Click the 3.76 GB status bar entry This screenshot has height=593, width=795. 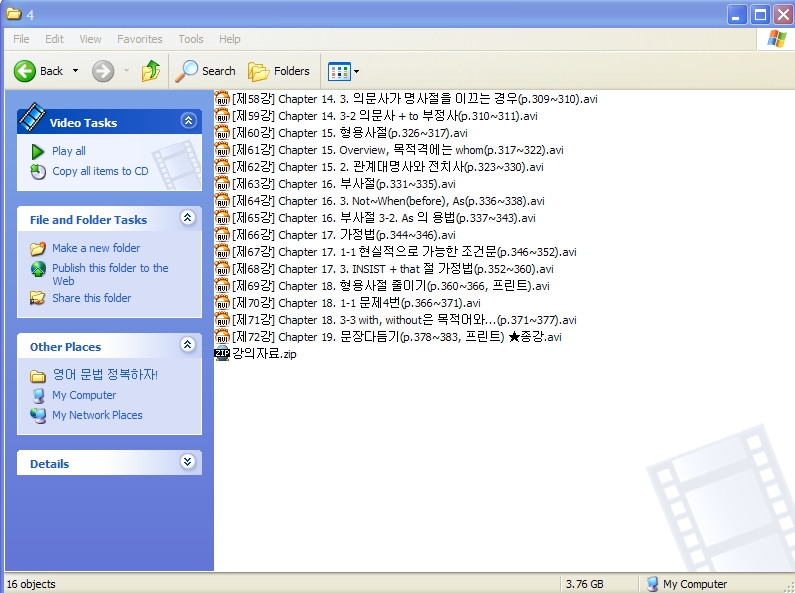[x=585, y=584]
